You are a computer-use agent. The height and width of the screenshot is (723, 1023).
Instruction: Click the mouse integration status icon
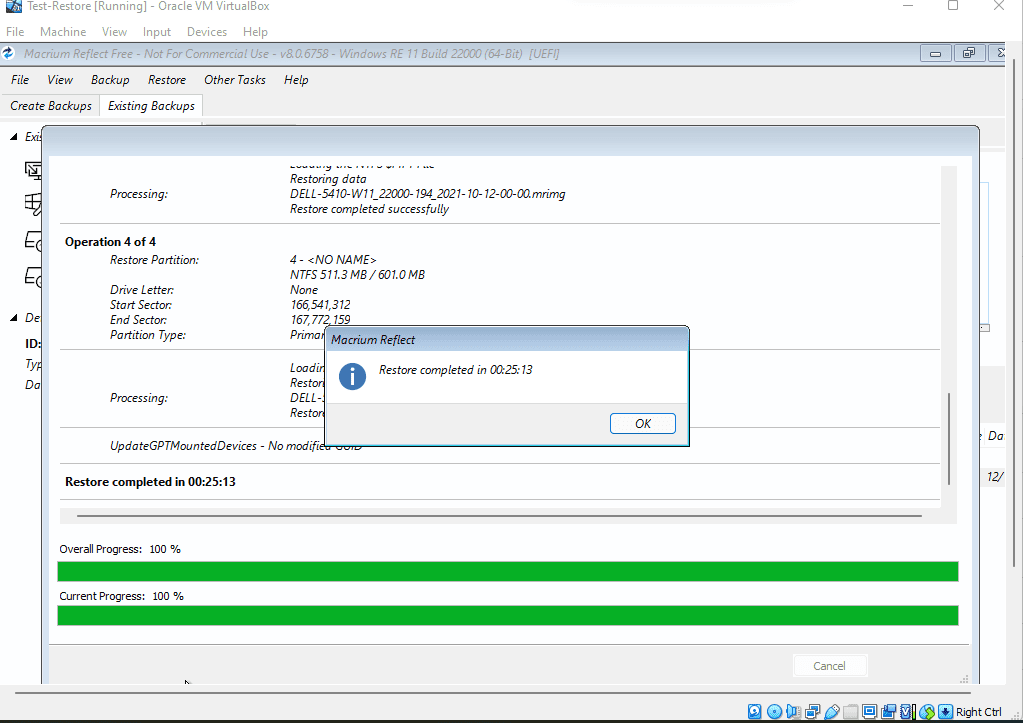pyautogui.click(x=927, y=712)
